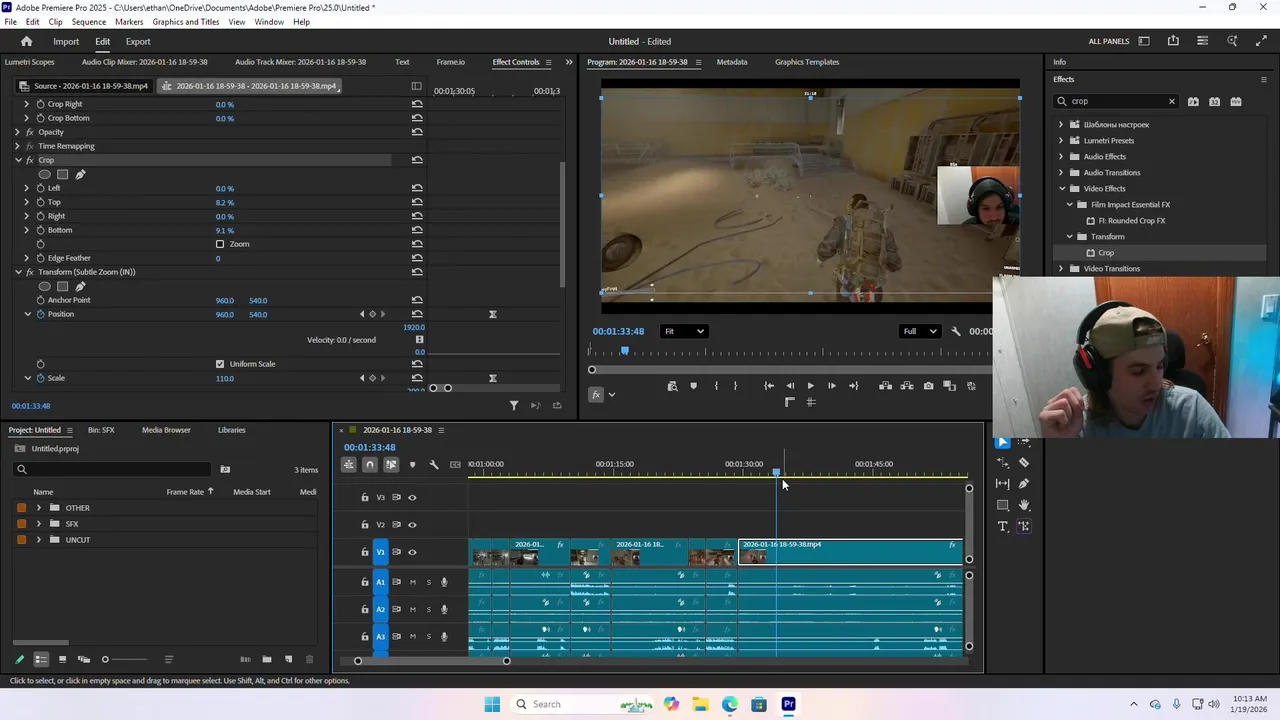1280x720 pixels.
Task: Select the Razor tool
Action: 1024,463
